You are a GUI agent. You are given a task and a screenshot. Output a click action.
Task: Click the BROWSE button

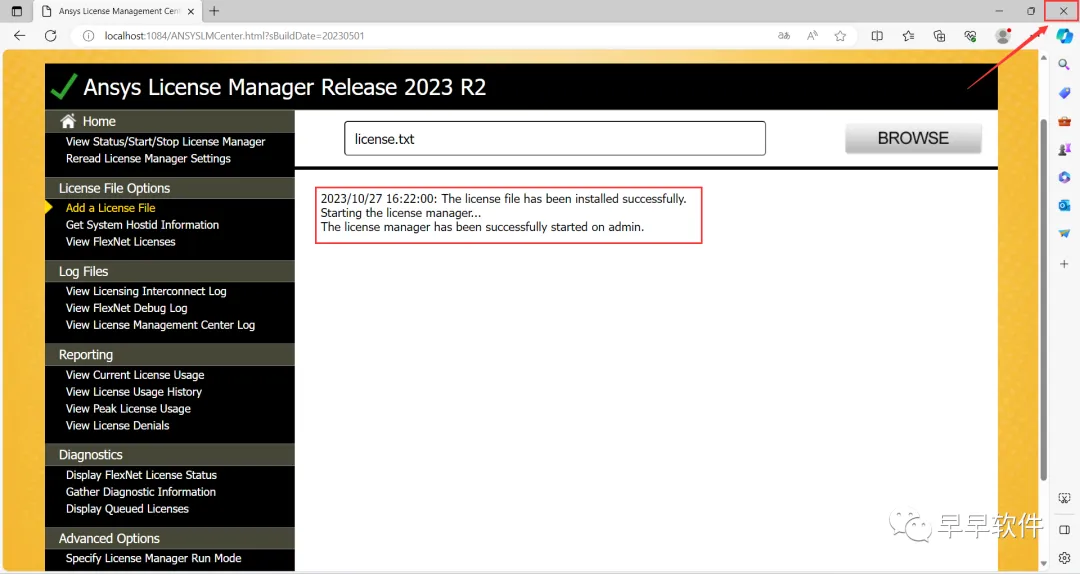913,138
